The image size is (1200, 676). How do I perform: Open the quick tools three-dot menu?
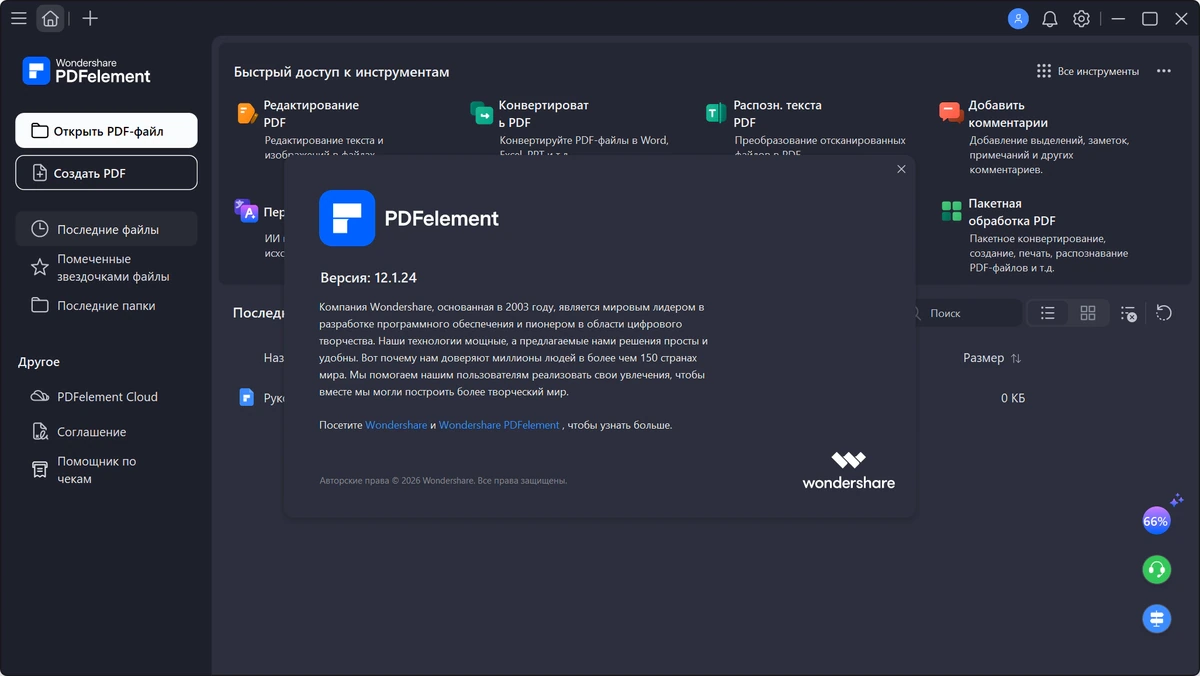point(1163,71)
